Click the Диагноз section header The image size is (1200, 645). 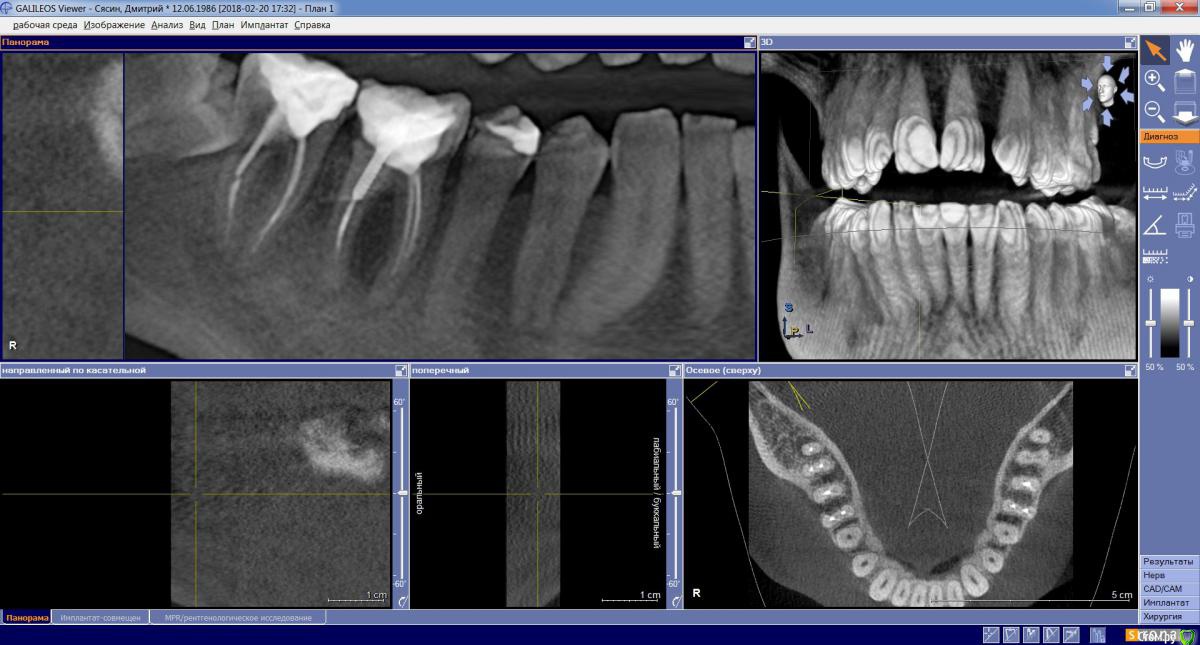(1167, 136)
